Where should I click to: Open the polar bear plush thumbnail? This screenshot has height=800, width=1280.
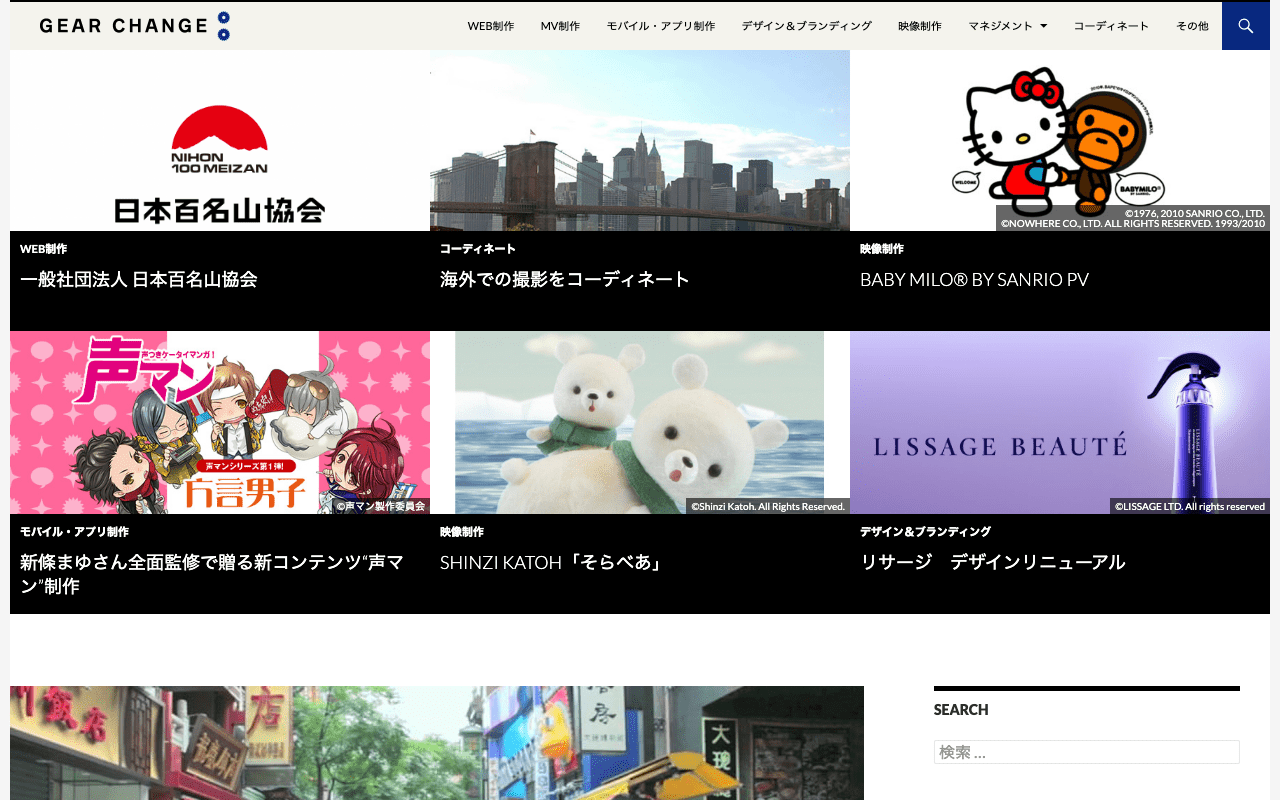tap(640, 422)
